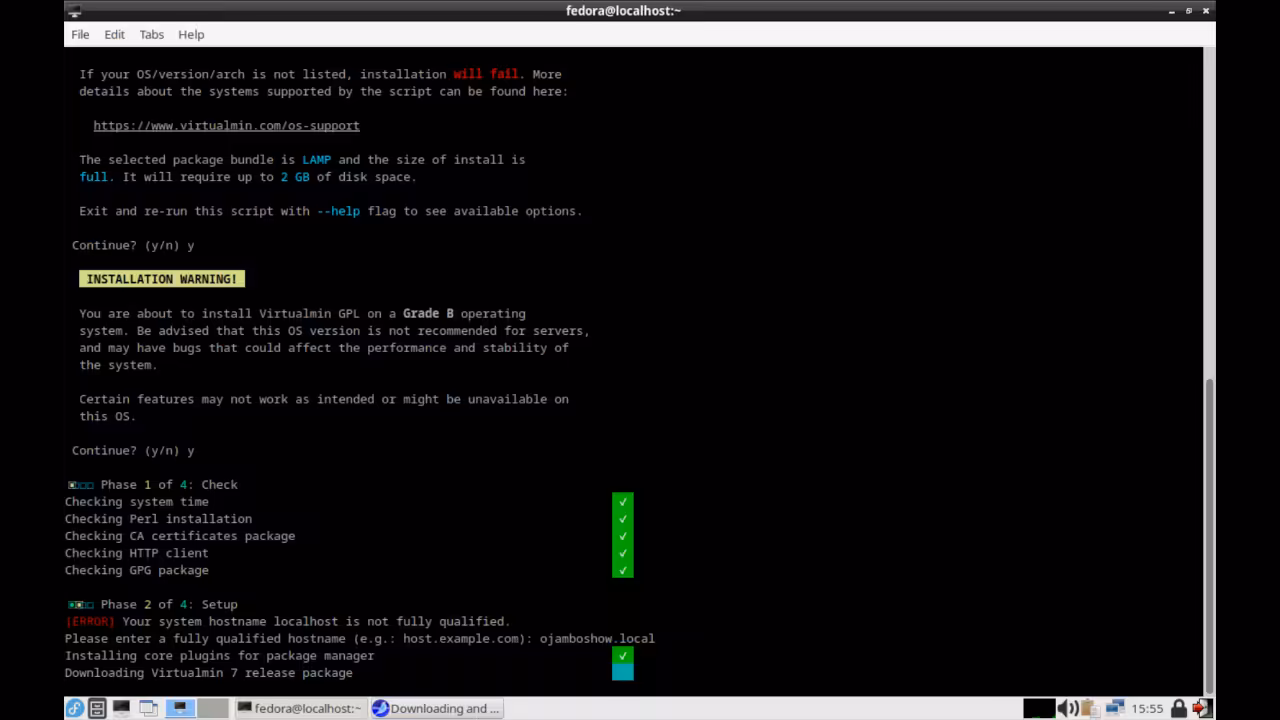The height and width of the screenshot is (720, 1280).
Task: Open the virtualmin.com/os-support link
Action: coord(226,125)
